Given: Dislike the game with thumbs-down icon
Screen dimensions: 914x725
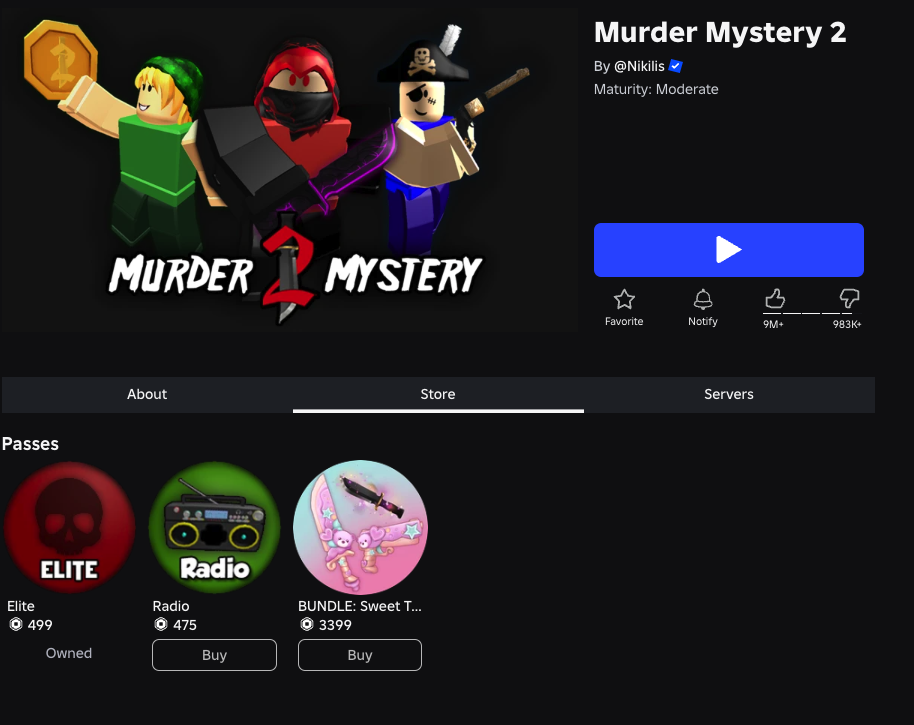Looking at the screenshot, I should point(849,298).
